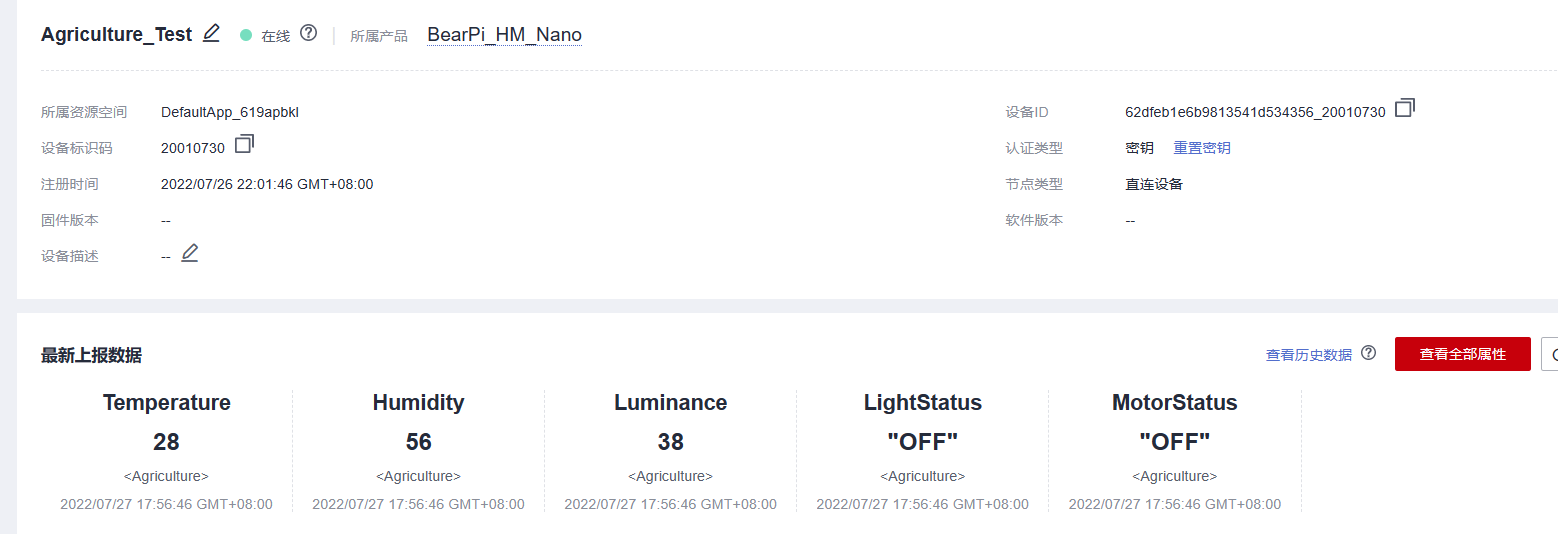The image size is (1558, 534).
Task: Click the pencil icon beside Agriculture_Test
Action: click(x=211, y=33)
